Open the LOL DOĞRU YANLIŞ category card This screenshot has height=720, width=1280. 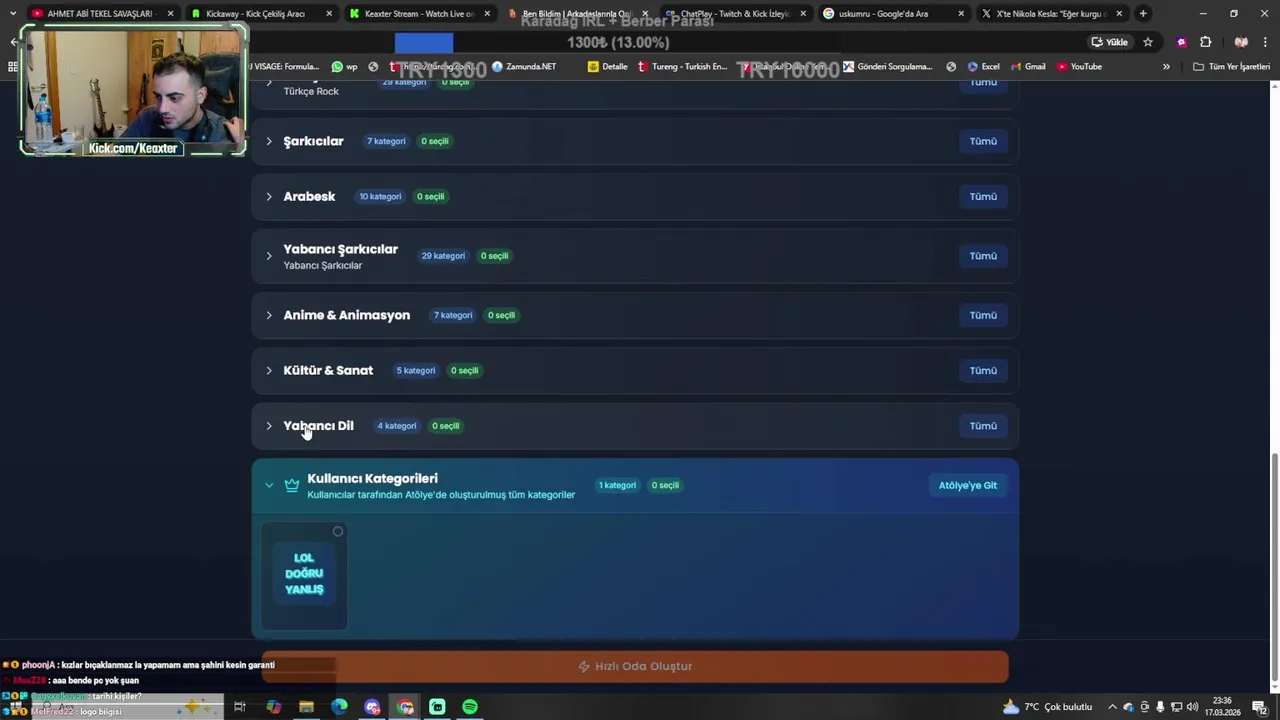(x=304, y=575)
